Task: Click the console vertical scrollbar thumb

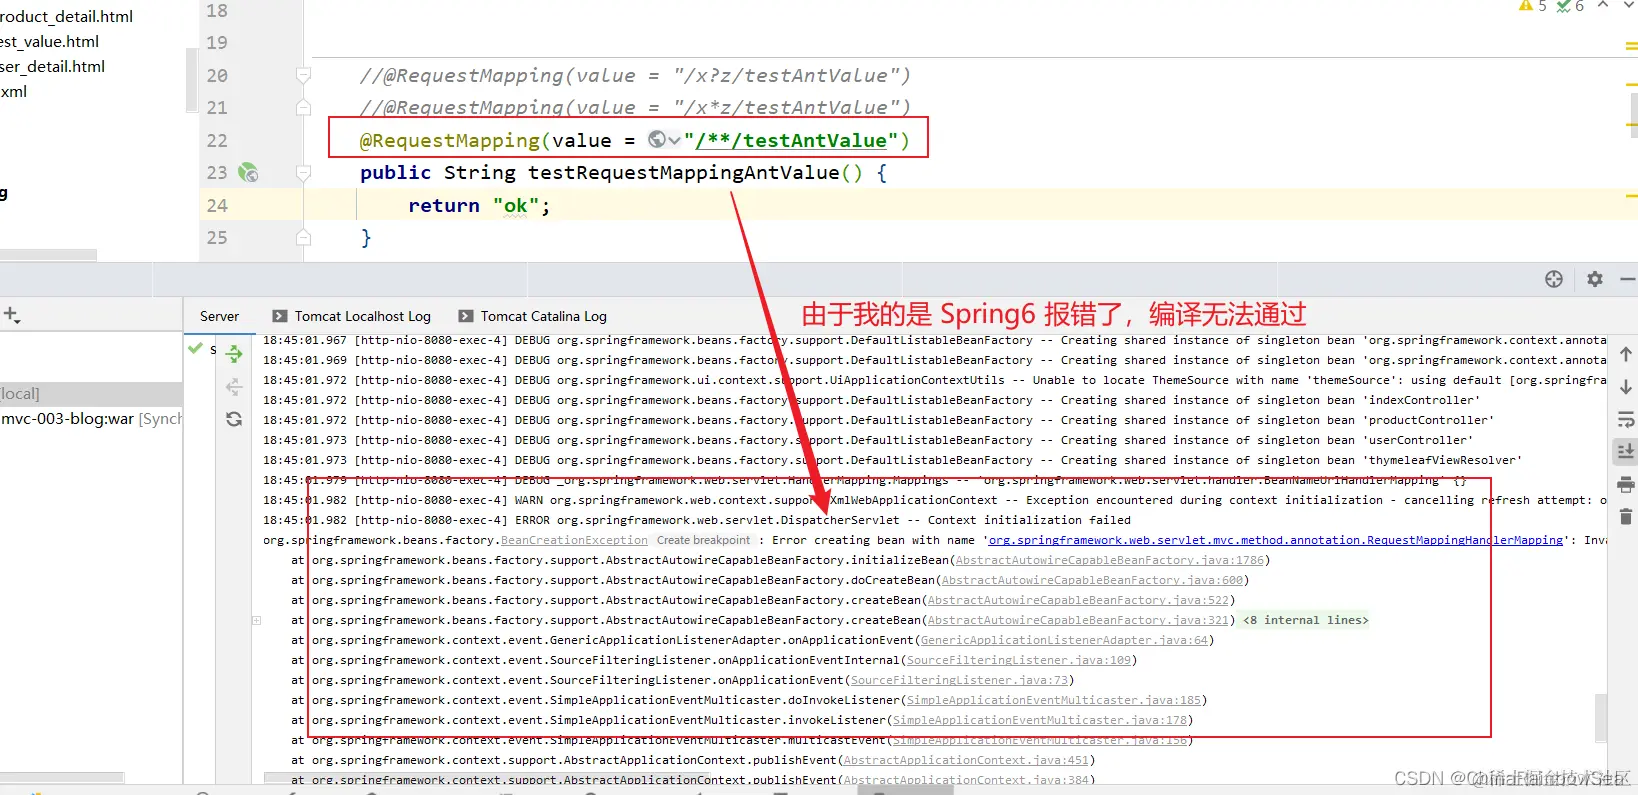Action: point(1601,717)
